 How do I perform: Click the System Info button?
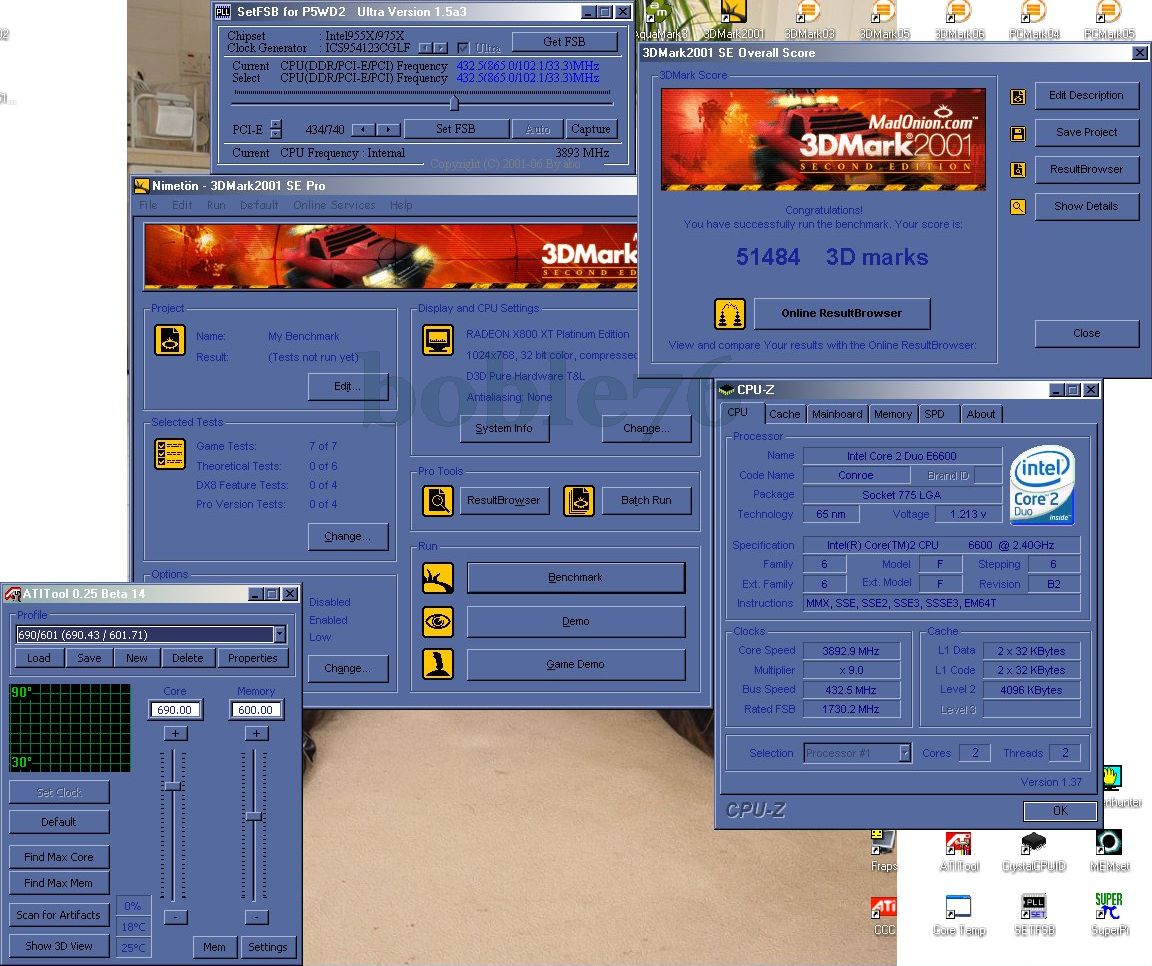click(504, 428)
